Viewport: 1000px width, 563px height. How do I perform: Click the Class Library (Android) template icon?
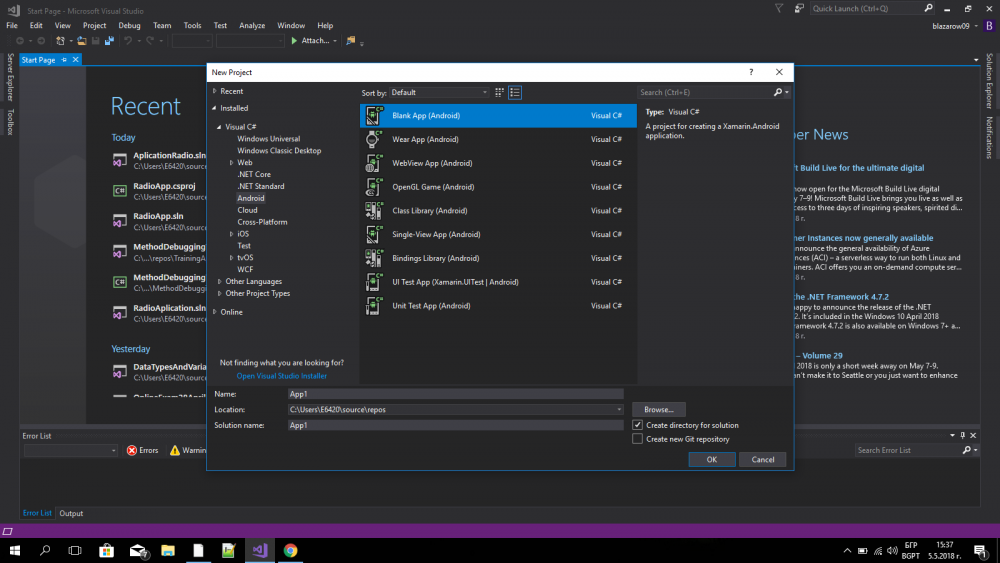374,210
